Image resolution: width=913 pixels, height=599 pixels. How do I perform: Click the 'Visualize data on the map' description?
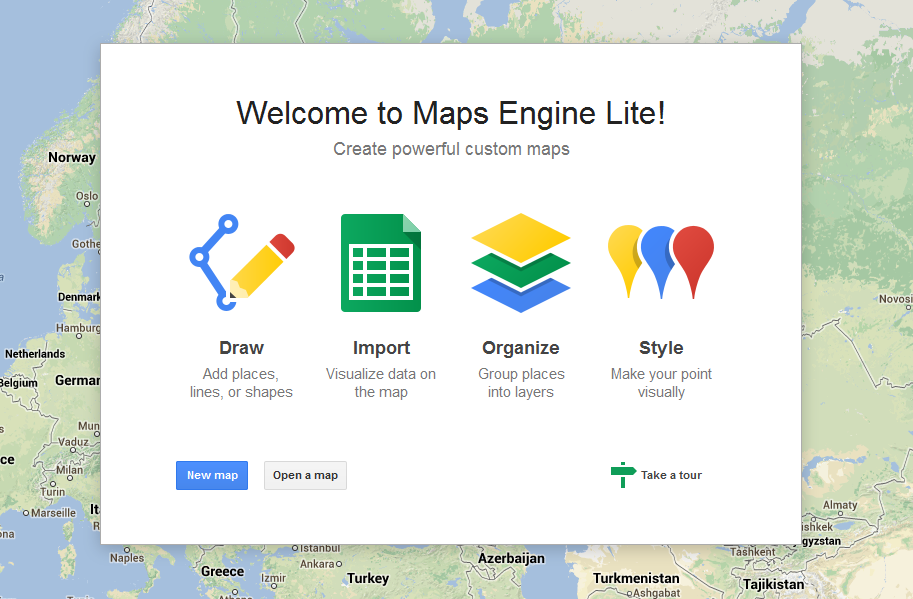(x=381, y=383)
